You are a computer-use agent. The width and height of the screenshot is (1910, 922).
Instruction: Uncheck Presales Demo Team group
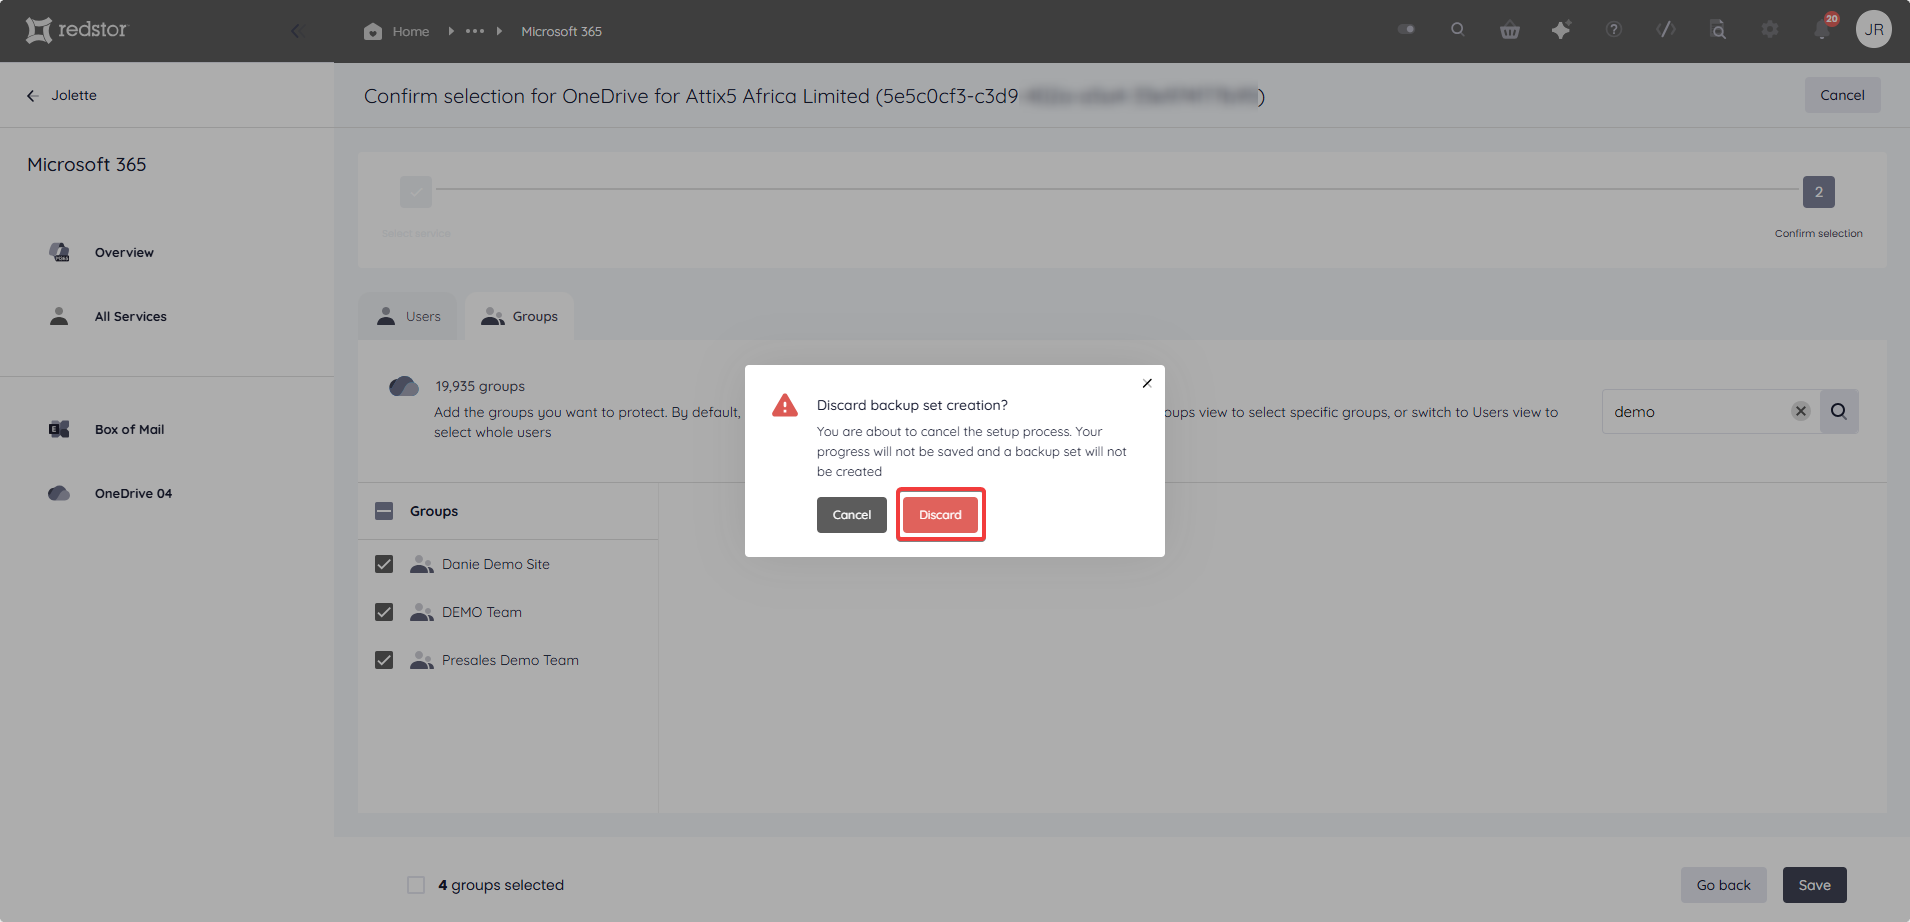(x=384, y=660)
